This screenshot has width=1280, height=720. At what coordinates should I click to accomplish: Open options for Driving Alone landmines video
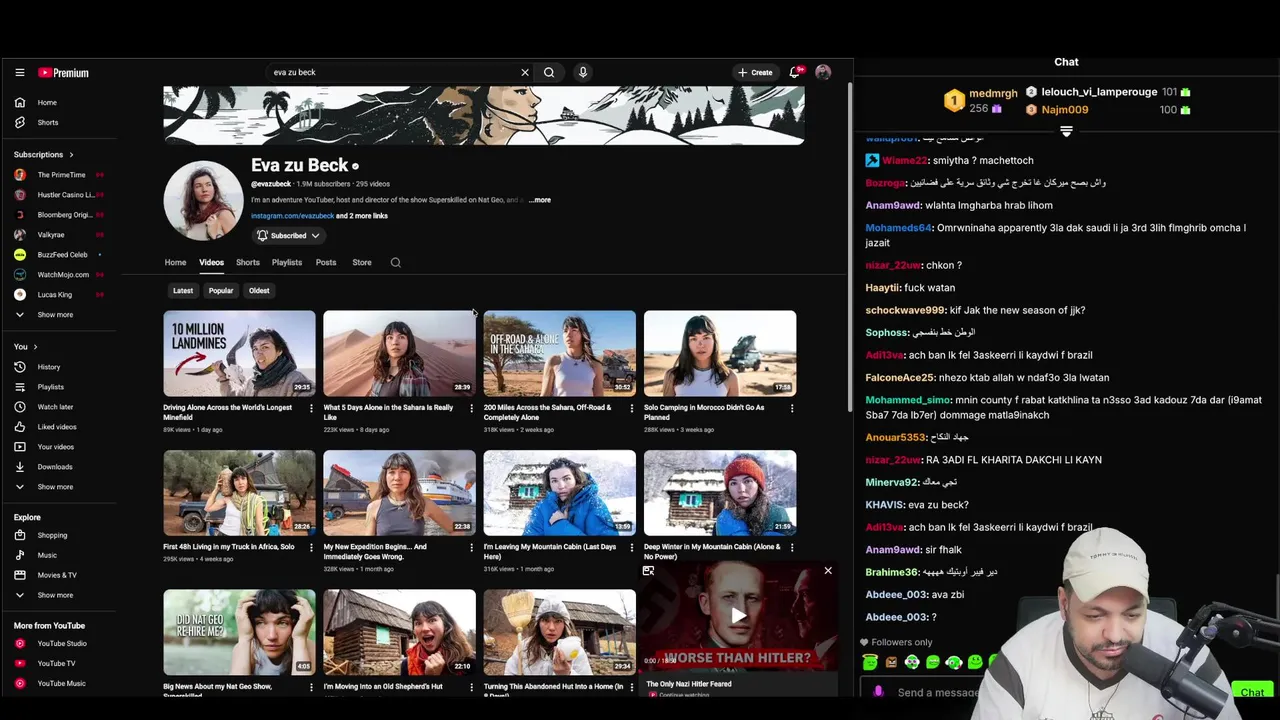tap(311, 408)
